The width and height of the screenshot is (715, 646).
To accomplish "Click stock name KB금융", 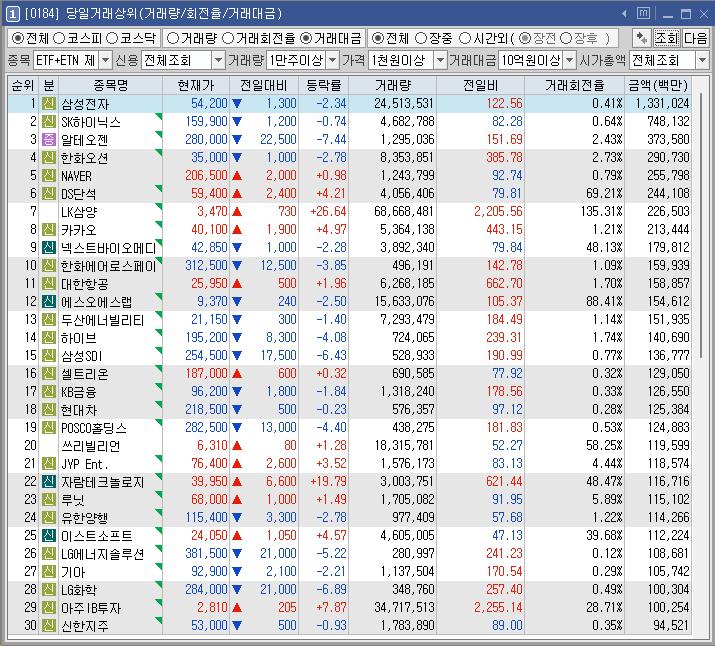I will tap(78, 392).
